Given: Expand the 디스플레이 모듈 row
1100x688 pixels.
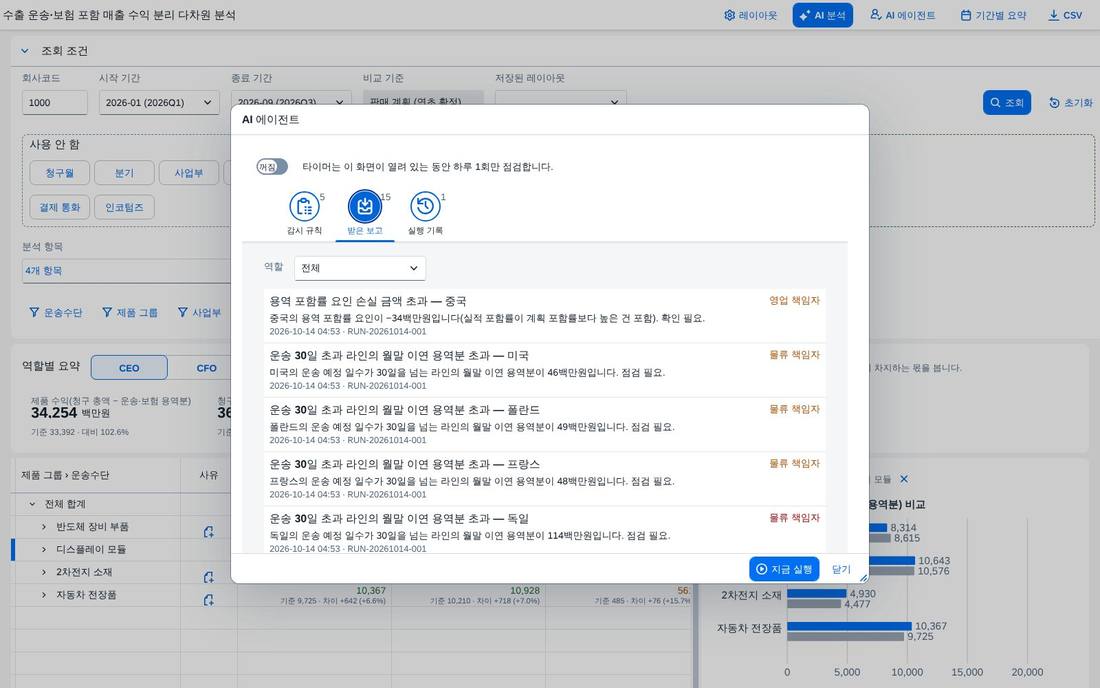Looking at the screenshot, I should click(43, 549).
